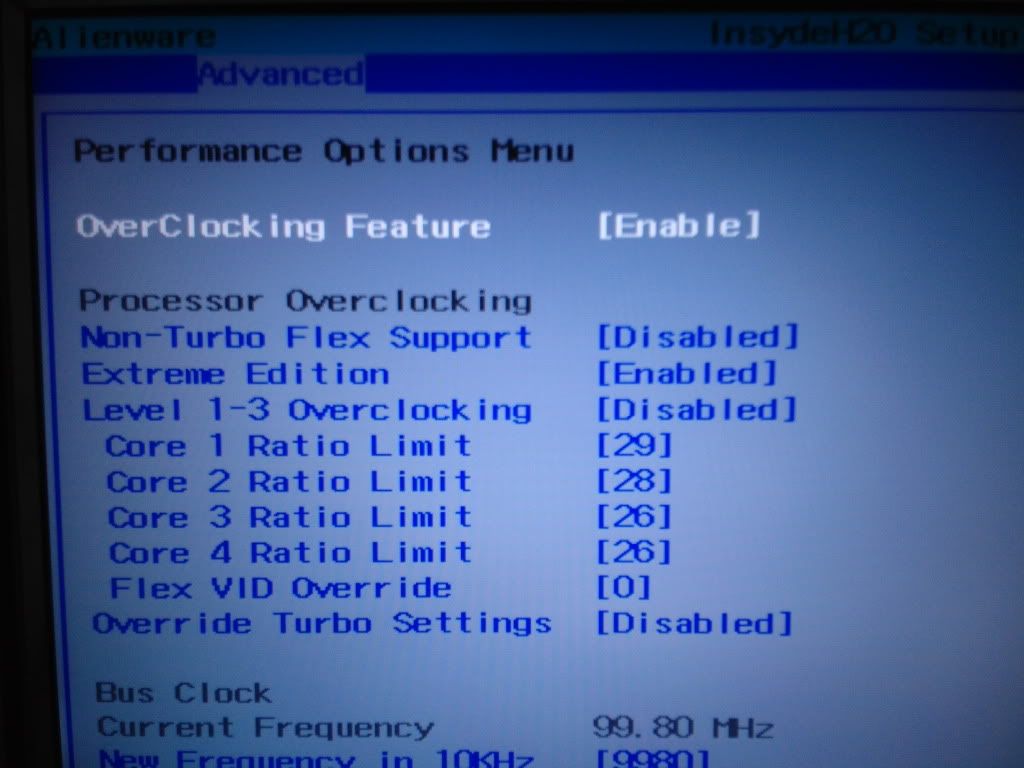Change Override Turbo Settings Disabled value
Image resolution: width=1024 pixels, height=768 pixels.
pyautogui.click(x=694, y=623)
